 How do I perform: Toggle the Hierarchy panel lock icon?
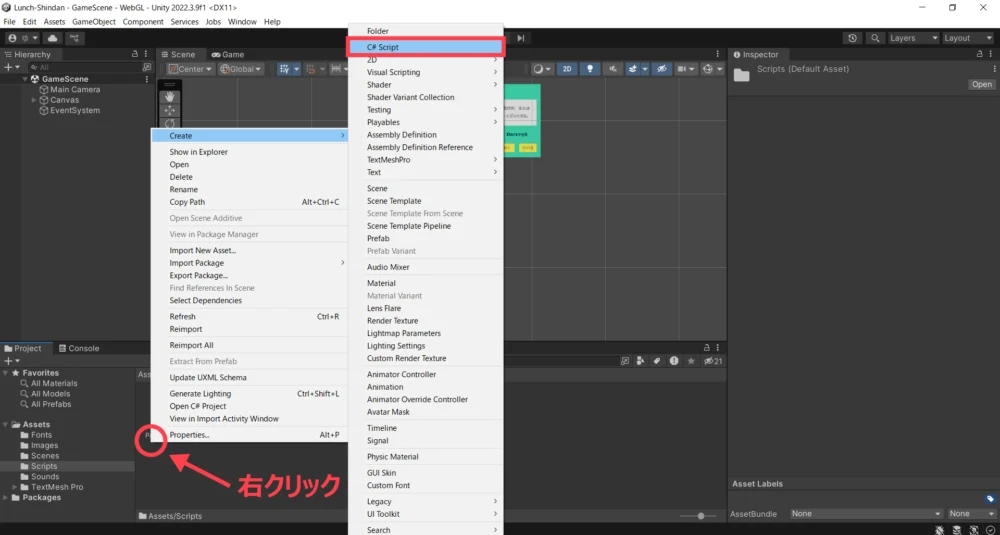135,54
